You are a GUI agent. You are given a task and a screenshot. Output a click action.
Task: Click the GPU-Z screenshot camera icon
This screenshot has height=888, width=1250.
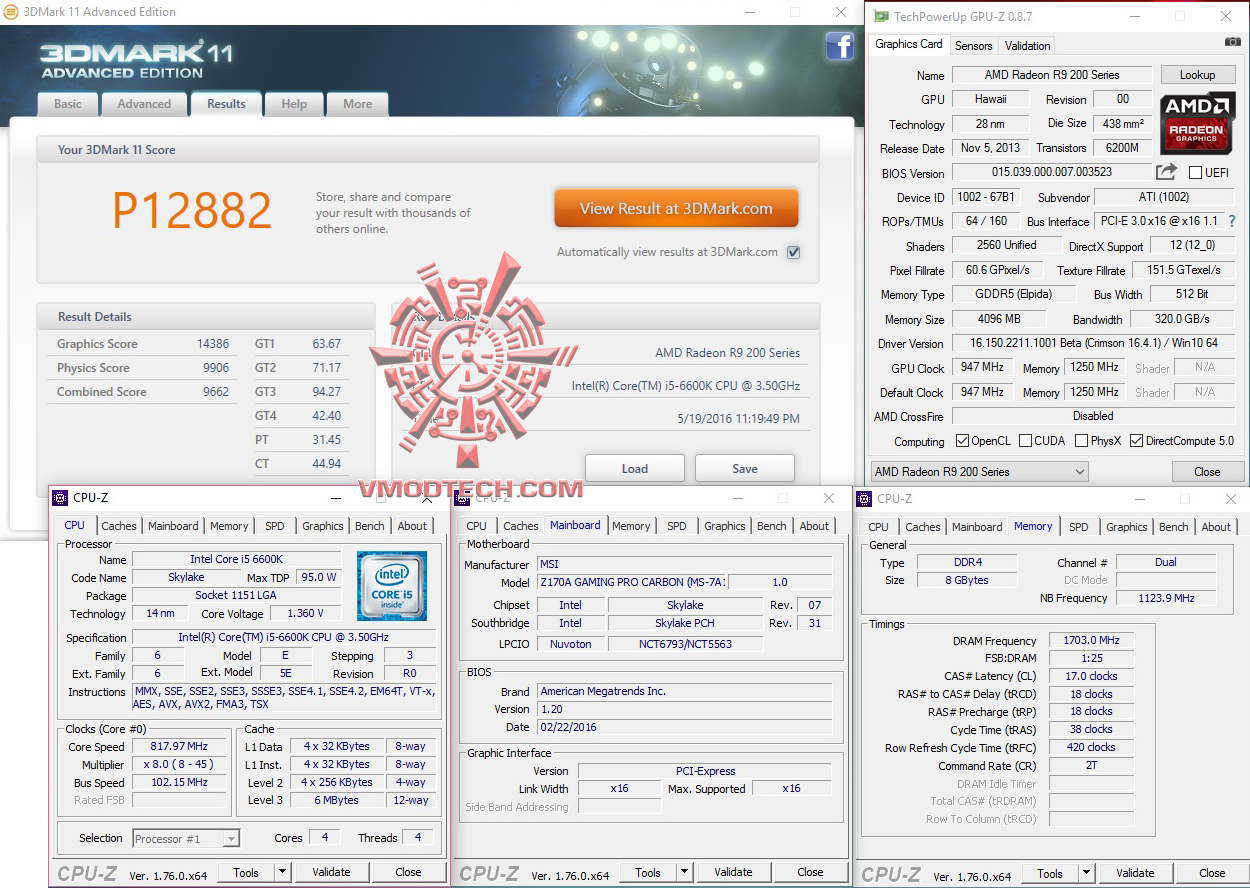pyautogui.click(x=1232, y=42)
